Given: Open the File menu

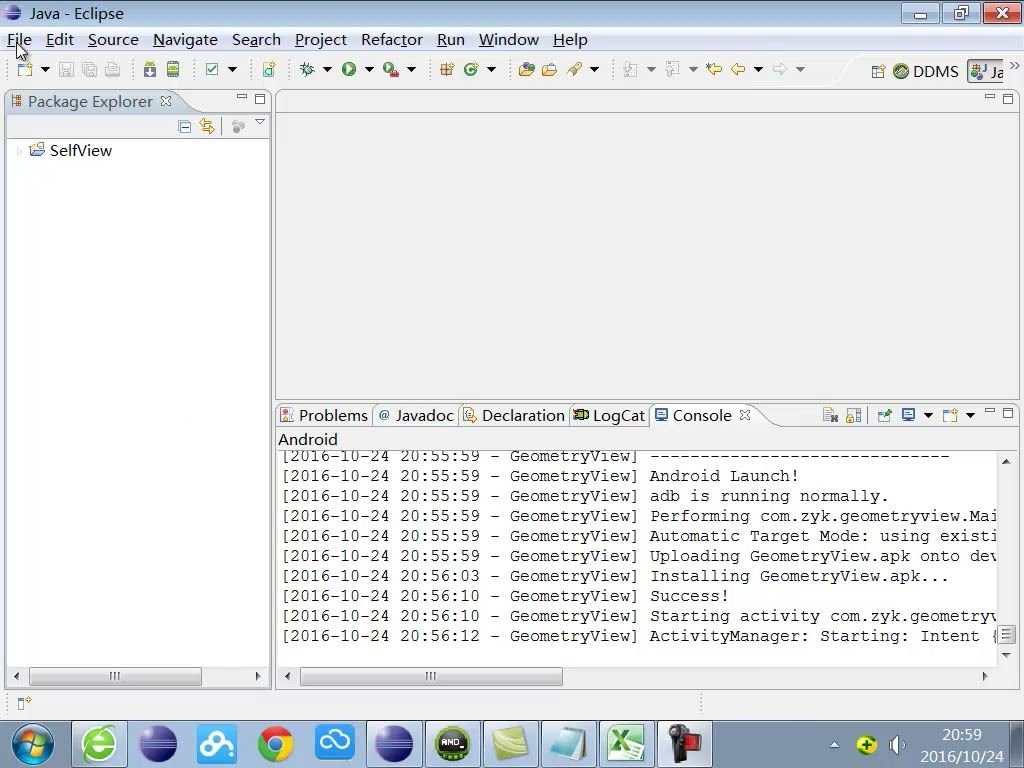Looking at the screenshot, I should (x=20, y=40).
